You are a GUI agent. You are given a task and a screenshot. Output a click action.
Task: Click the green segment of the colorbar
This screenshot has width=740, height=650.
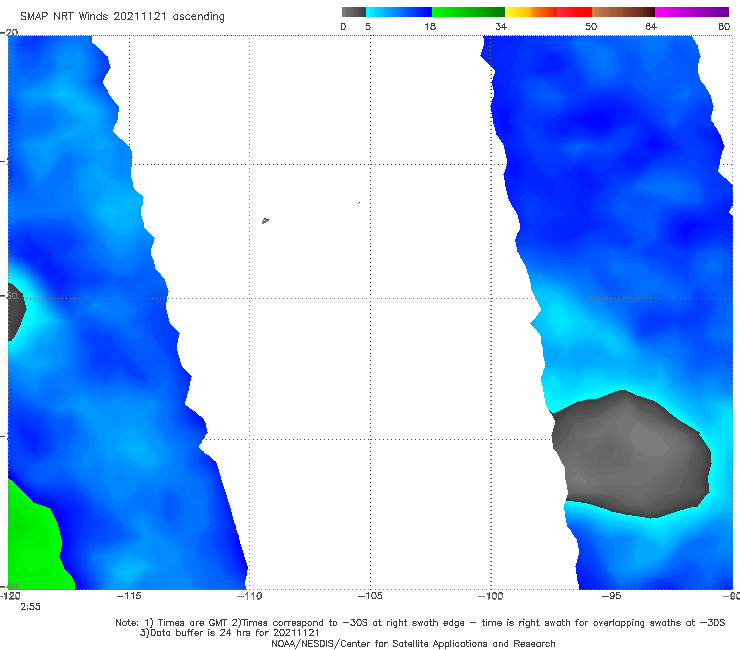point(468,12)
